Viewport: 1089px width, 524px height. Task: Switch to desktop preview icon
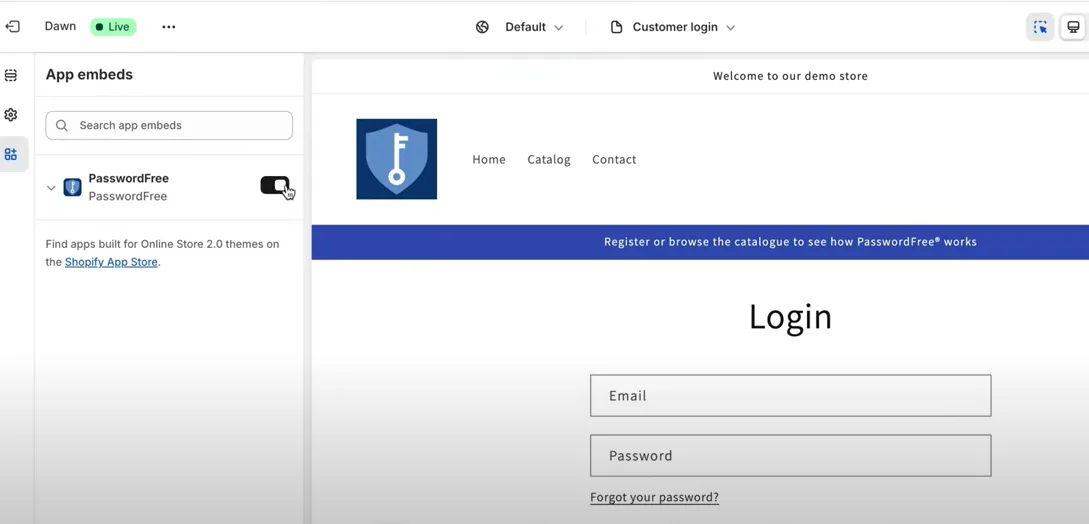tap(1073, 27)
